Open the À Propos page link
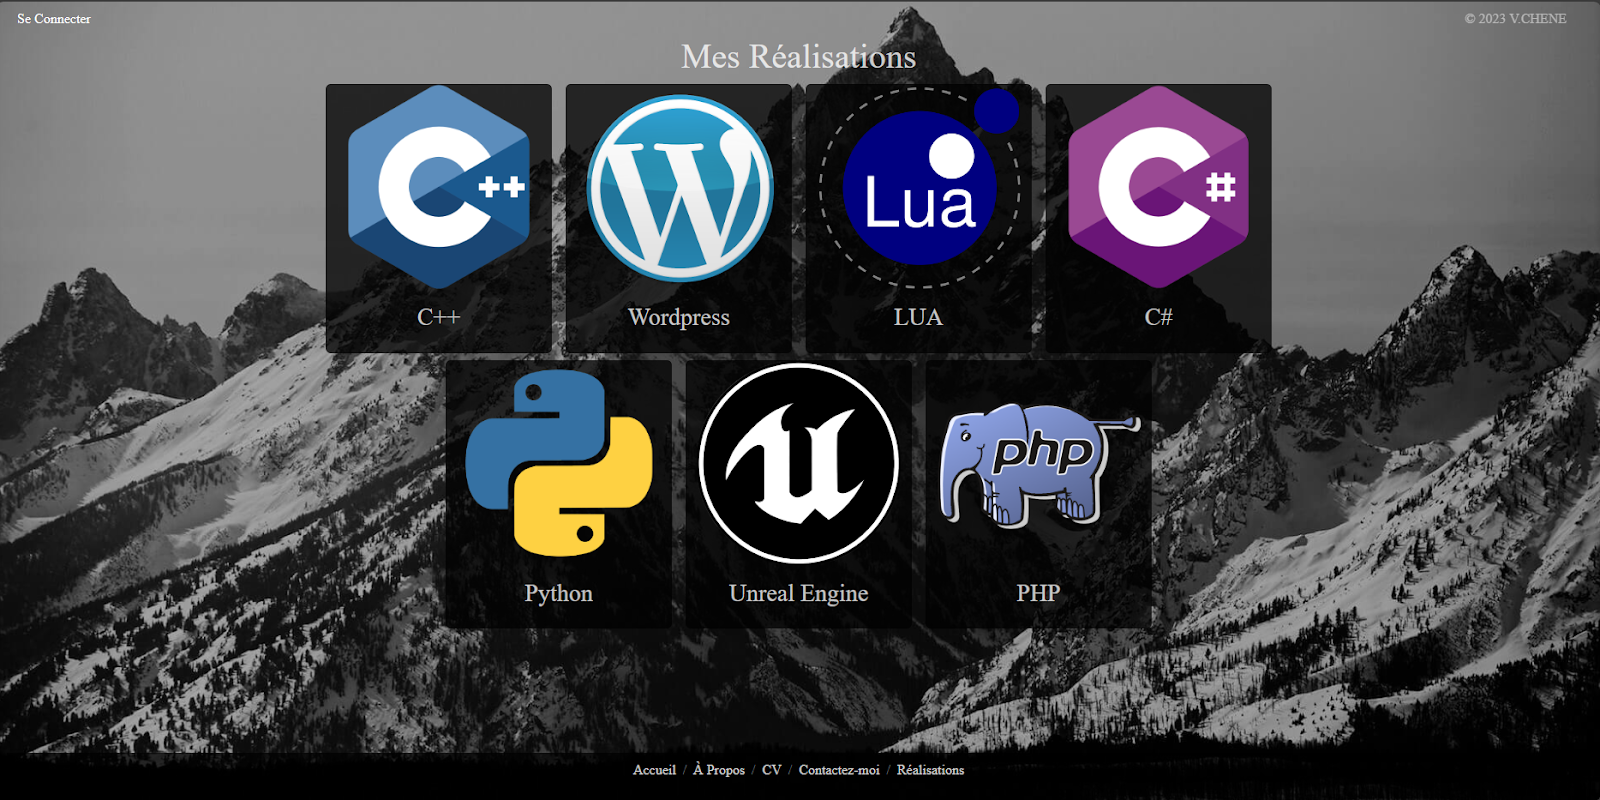Screen dimensions: 1600x800 719,770
